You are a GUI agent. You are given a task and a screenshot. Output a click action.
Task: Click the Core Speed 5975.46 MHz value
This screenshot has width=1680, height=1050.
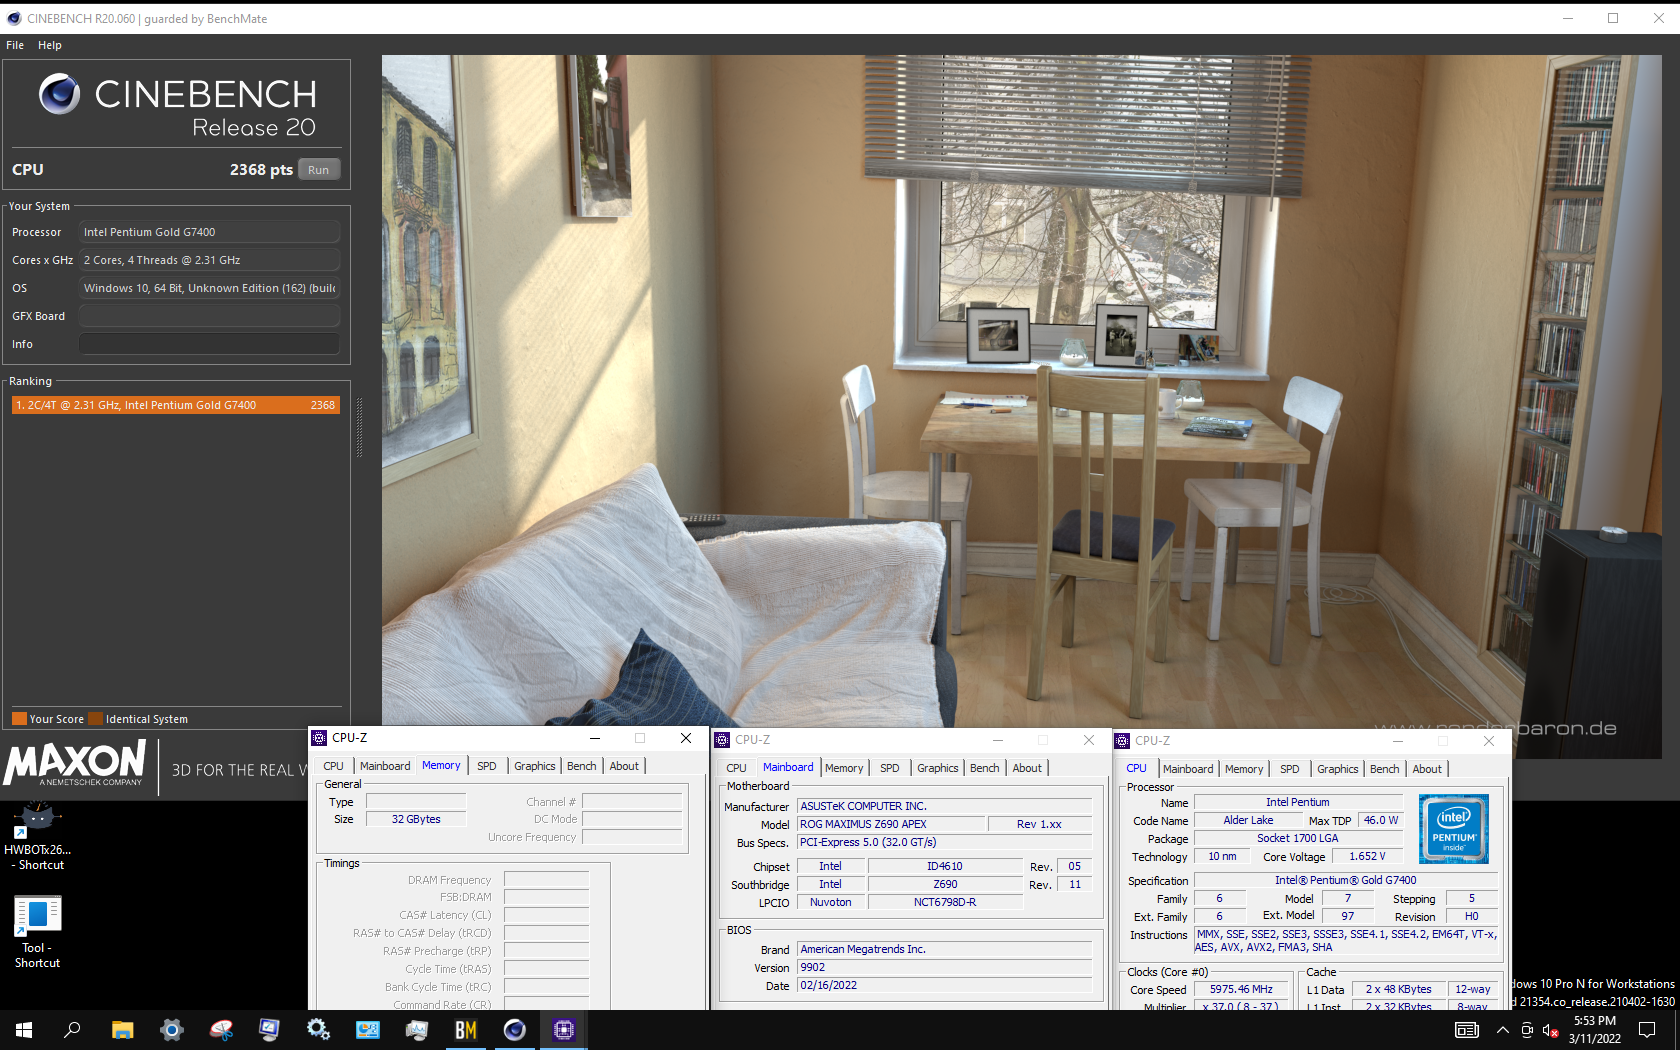point(1241,989)
